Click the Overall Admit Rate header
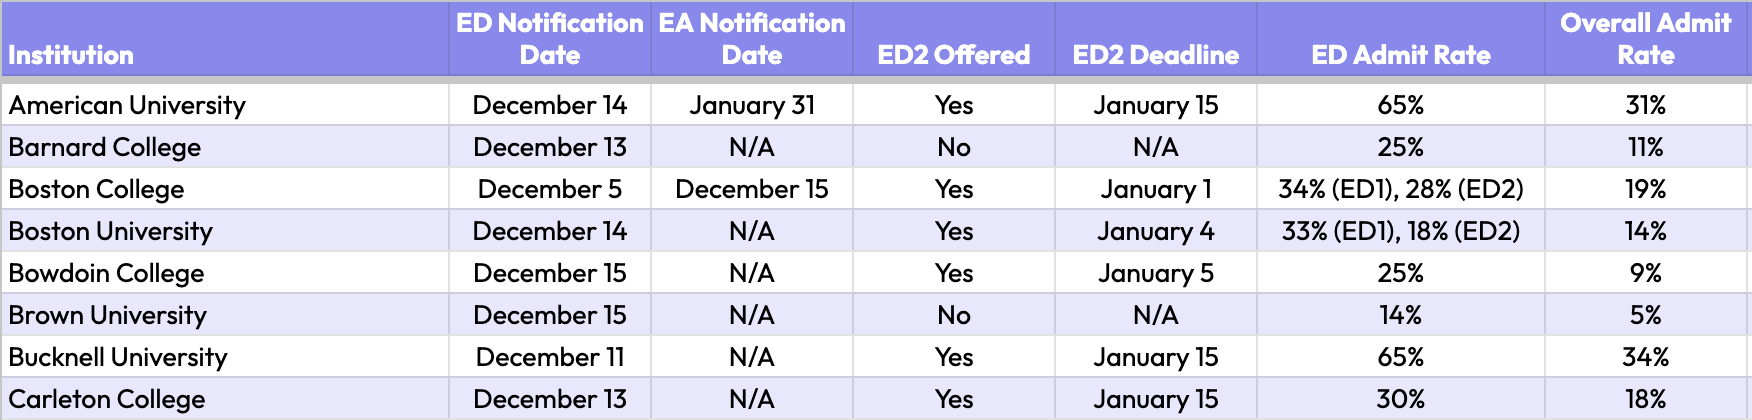This screenshot has height=420, width=1752. [1645, 39]
